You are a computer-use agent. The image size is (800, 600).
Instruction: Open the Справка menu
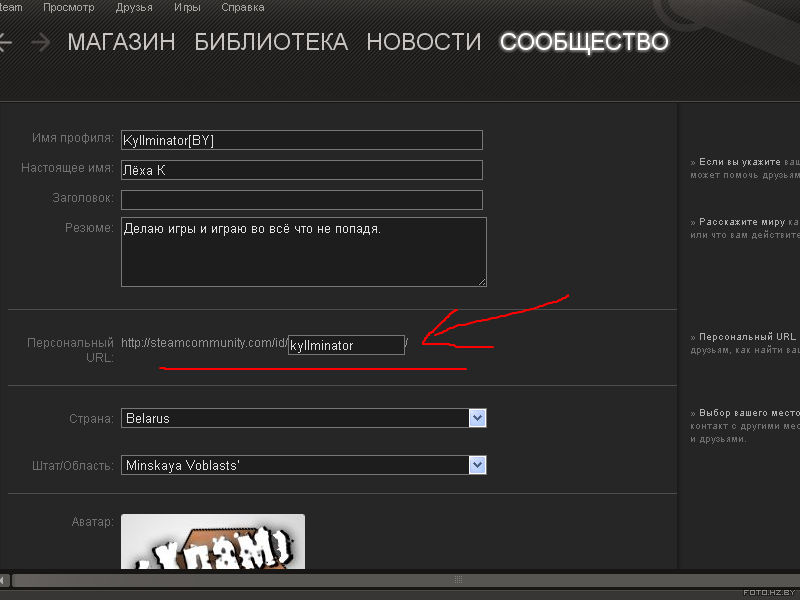(x=243, y=7)
